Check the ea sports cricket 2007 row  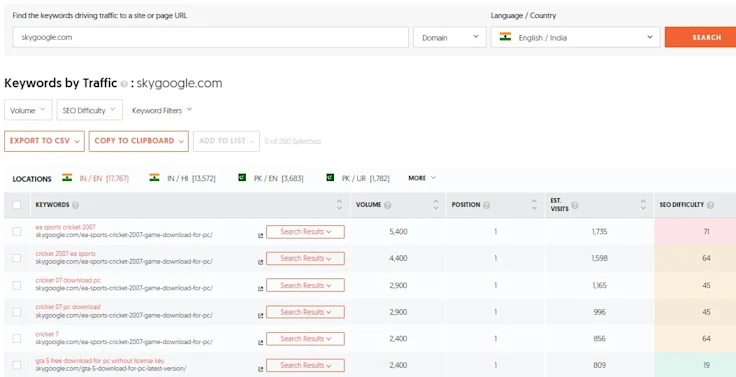17,231
